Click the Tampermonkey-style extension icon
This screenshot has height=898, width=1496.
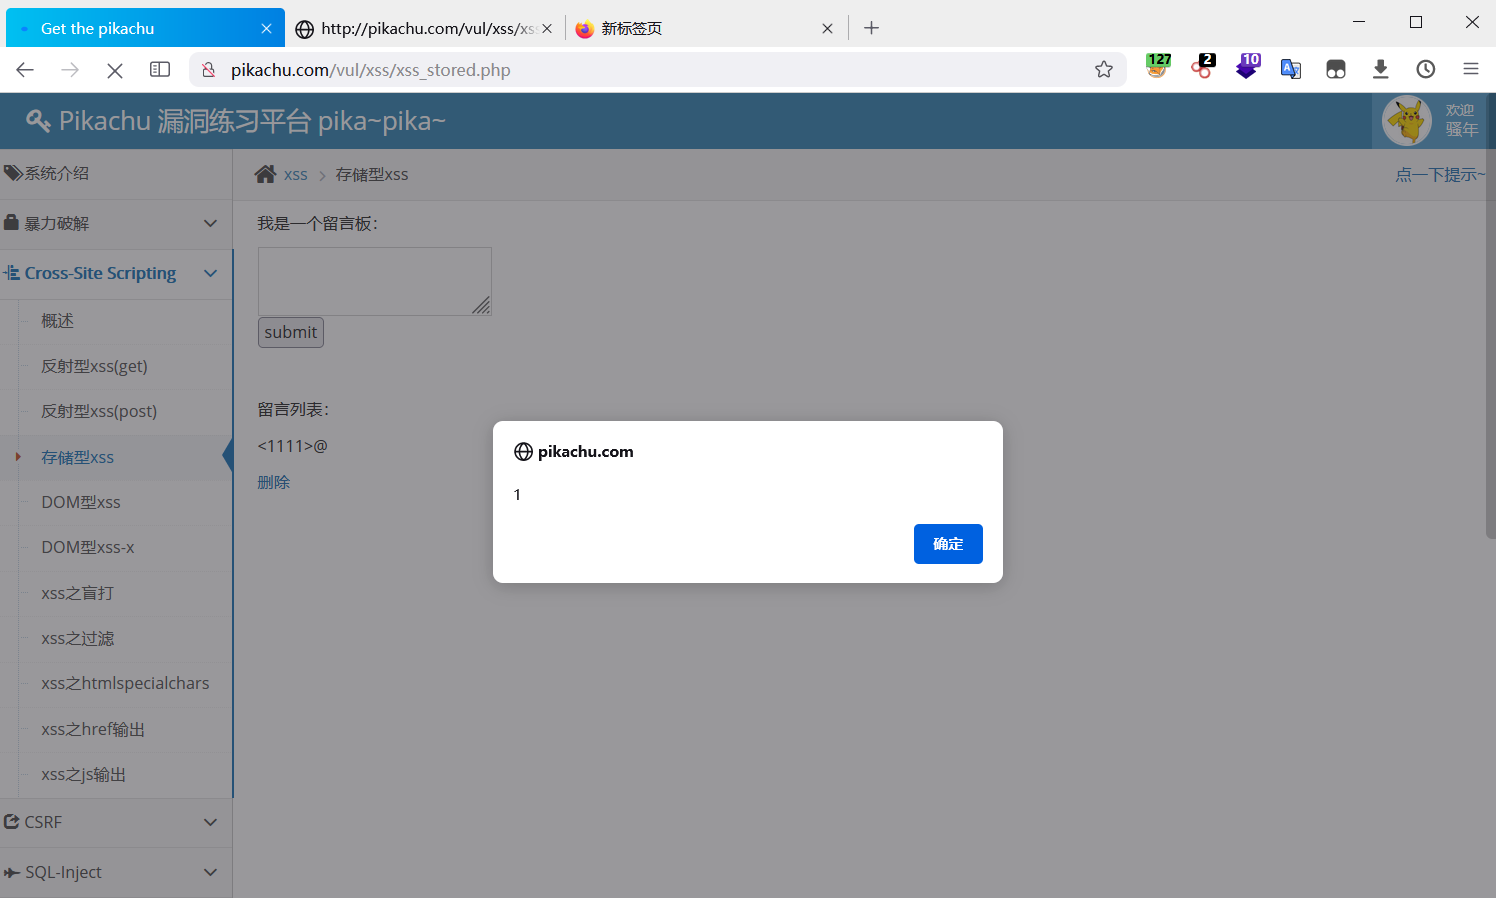1336,69
